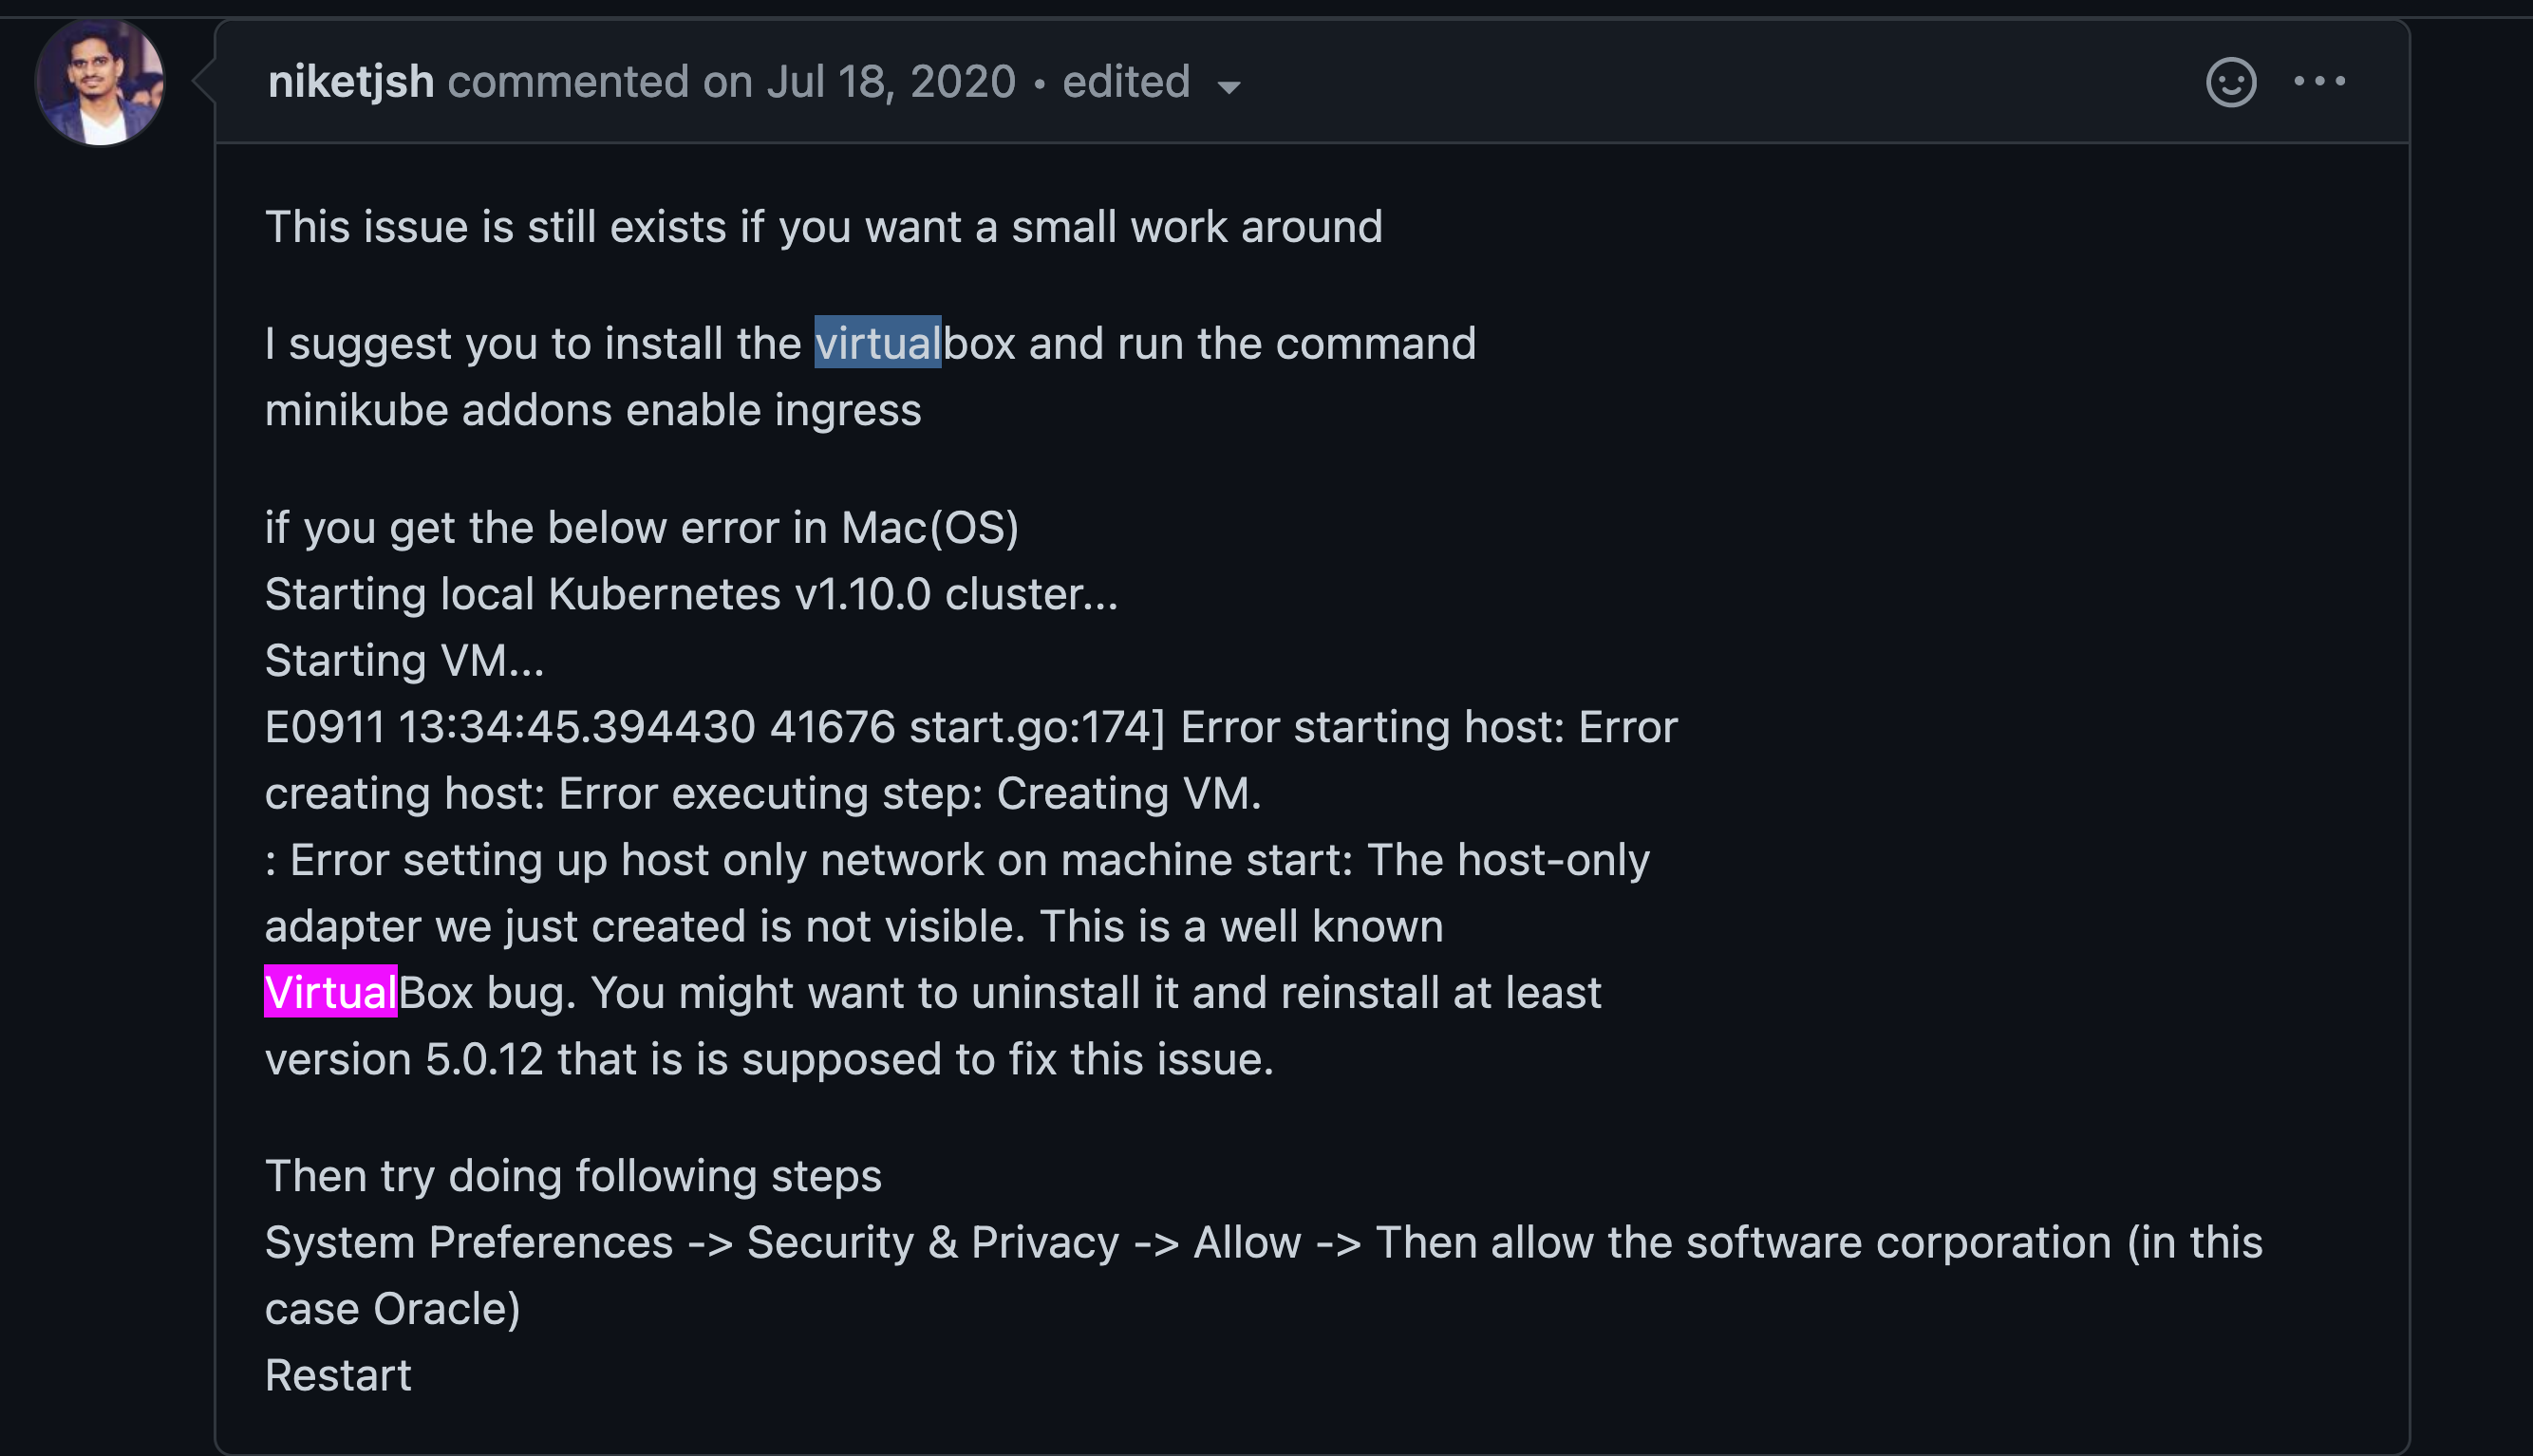Click the niketjsh avatar picture

click(x=100, y=82)
